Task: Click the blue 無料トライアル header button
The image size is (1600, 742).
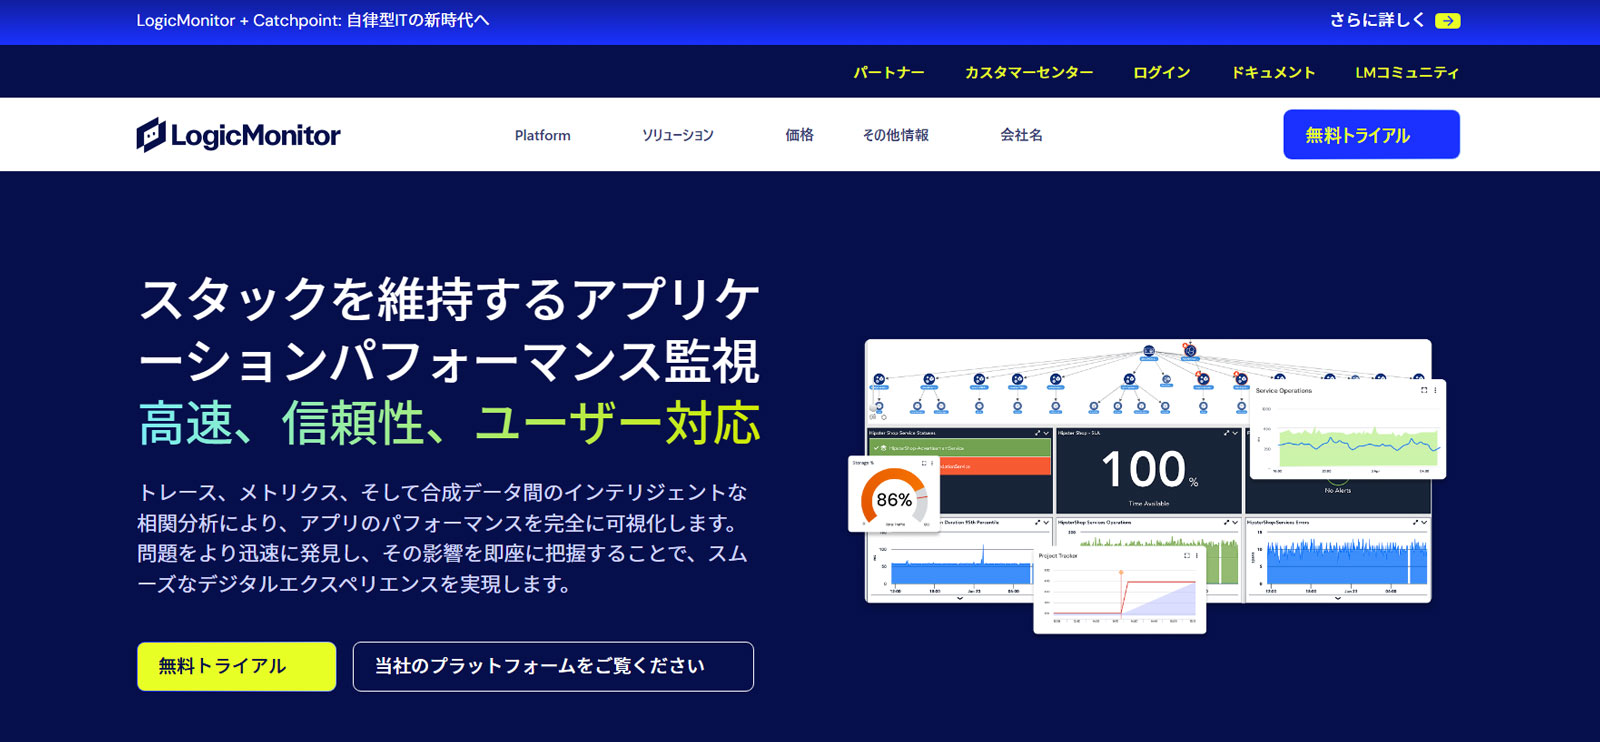Action: pos(1371,134)
